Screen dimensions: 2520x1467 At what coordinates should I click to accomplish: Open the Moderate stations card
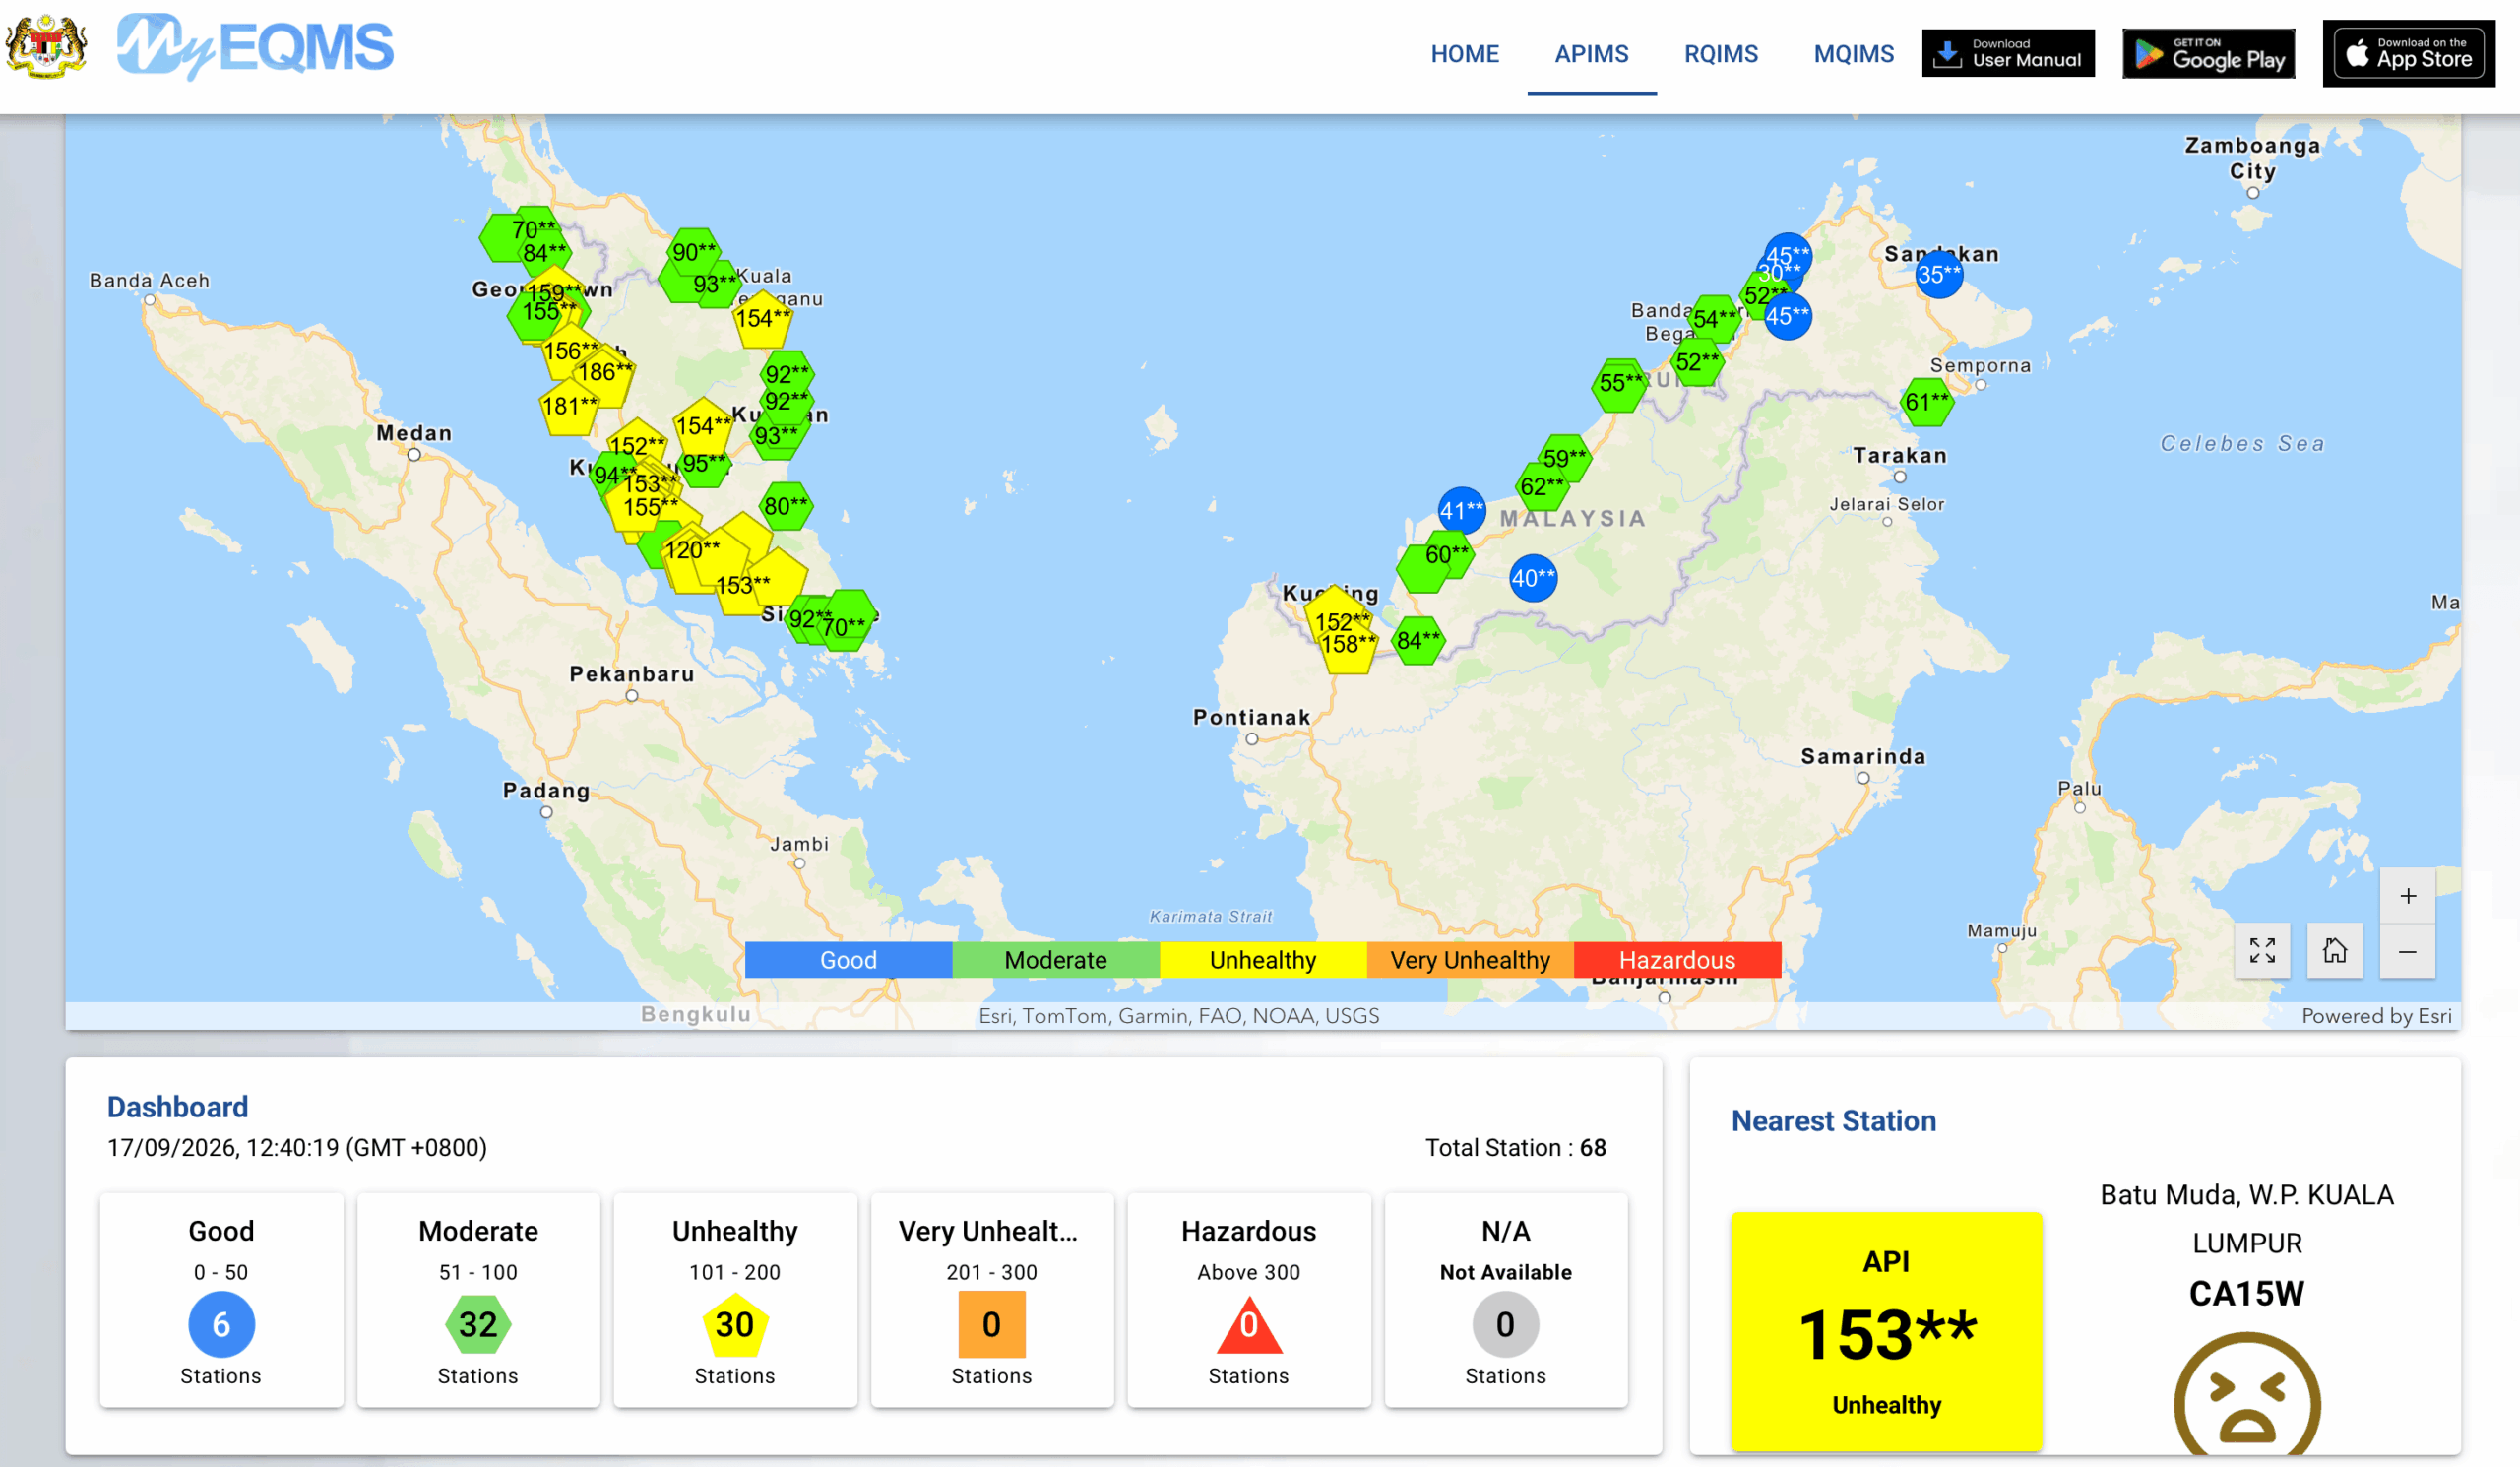point(478,1299)
